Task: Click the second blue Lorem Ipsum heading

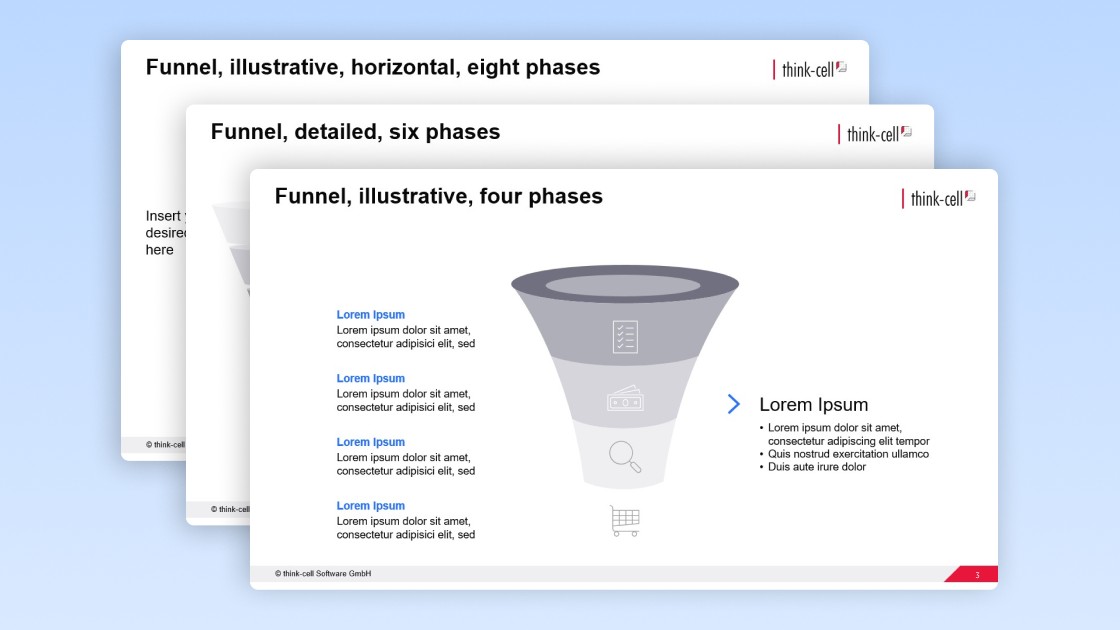Action: 370,379
